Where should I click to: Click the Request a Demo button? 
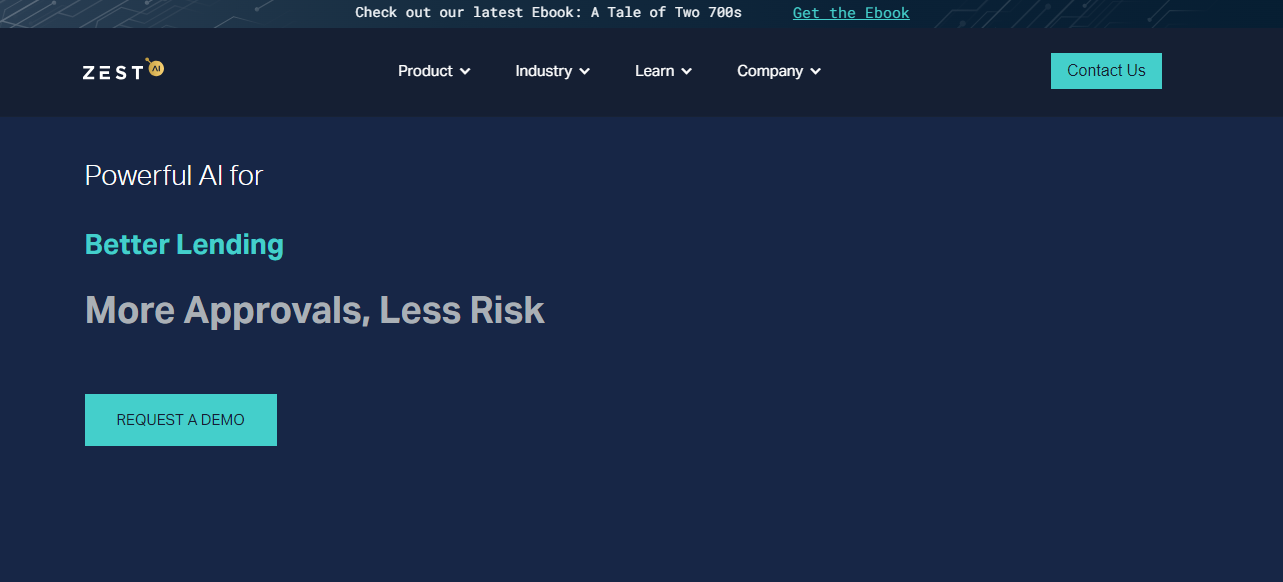coord(181,420)
